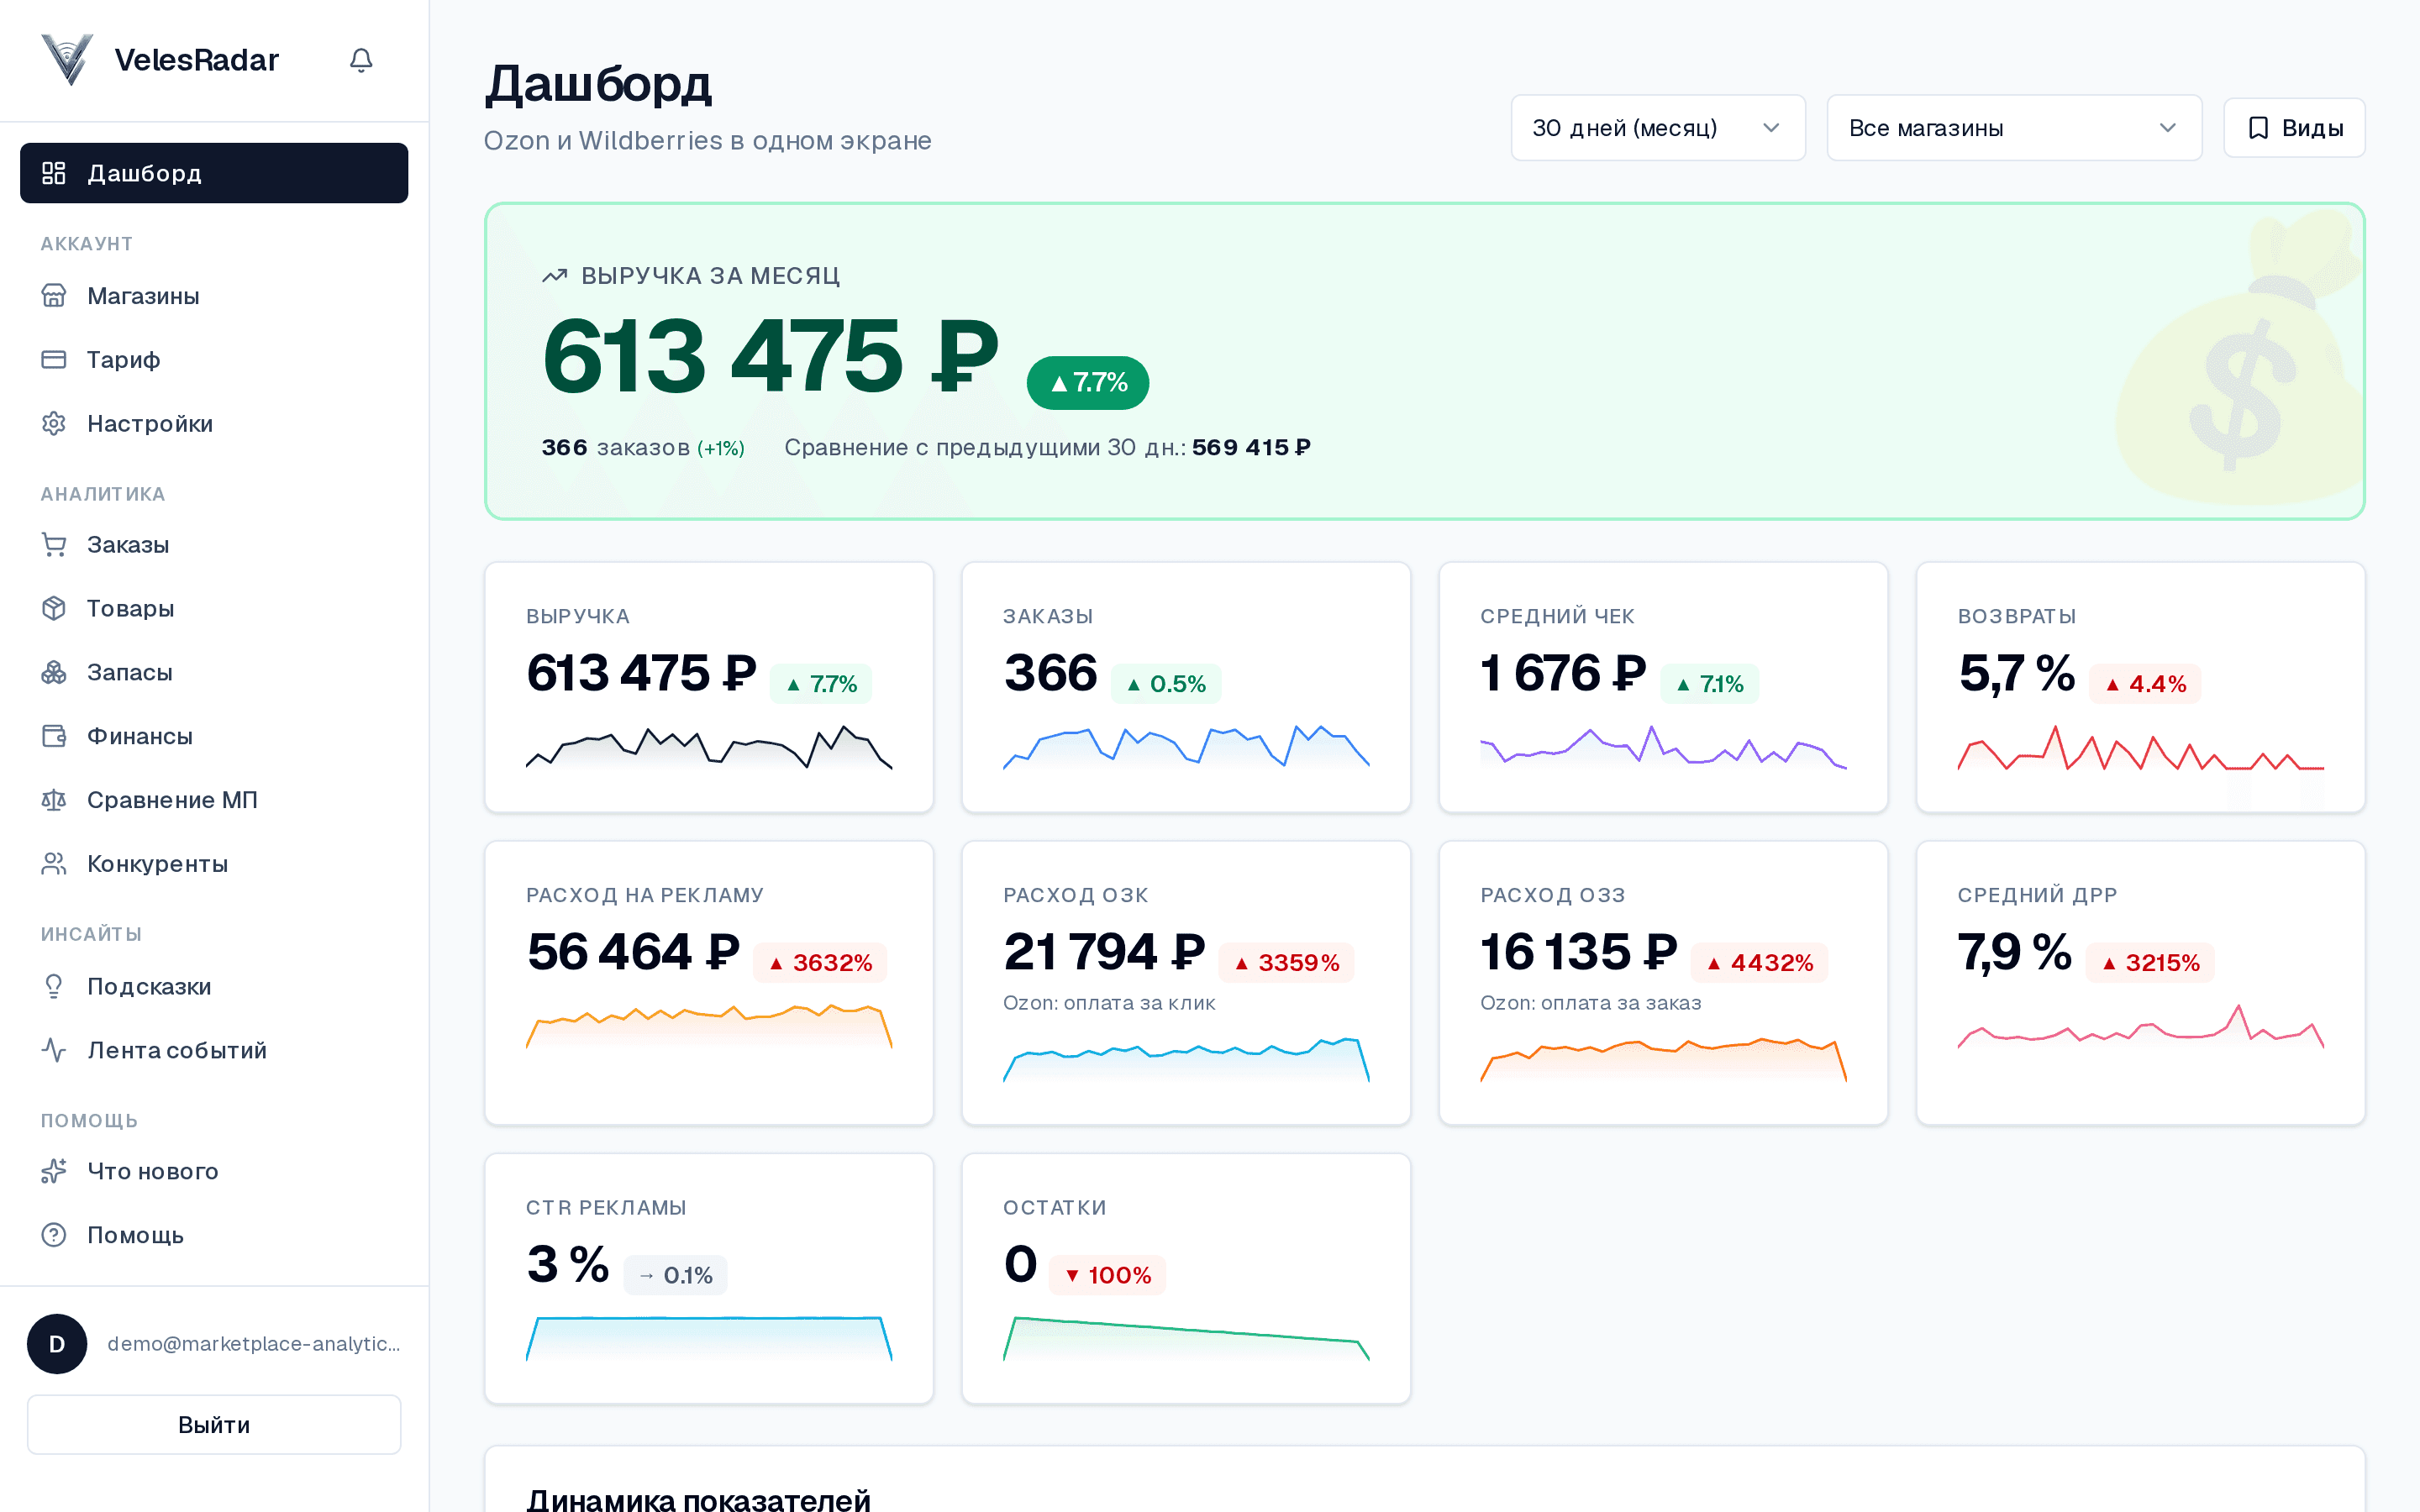This screenshot has width=2420, height=1512.
Task: Open Что нового link
Action: coord(214,1171)
